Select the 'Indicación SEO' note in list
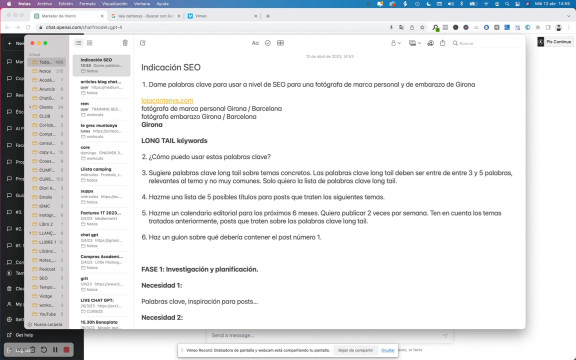Screen dimensions: 576x360 [101, 65]
